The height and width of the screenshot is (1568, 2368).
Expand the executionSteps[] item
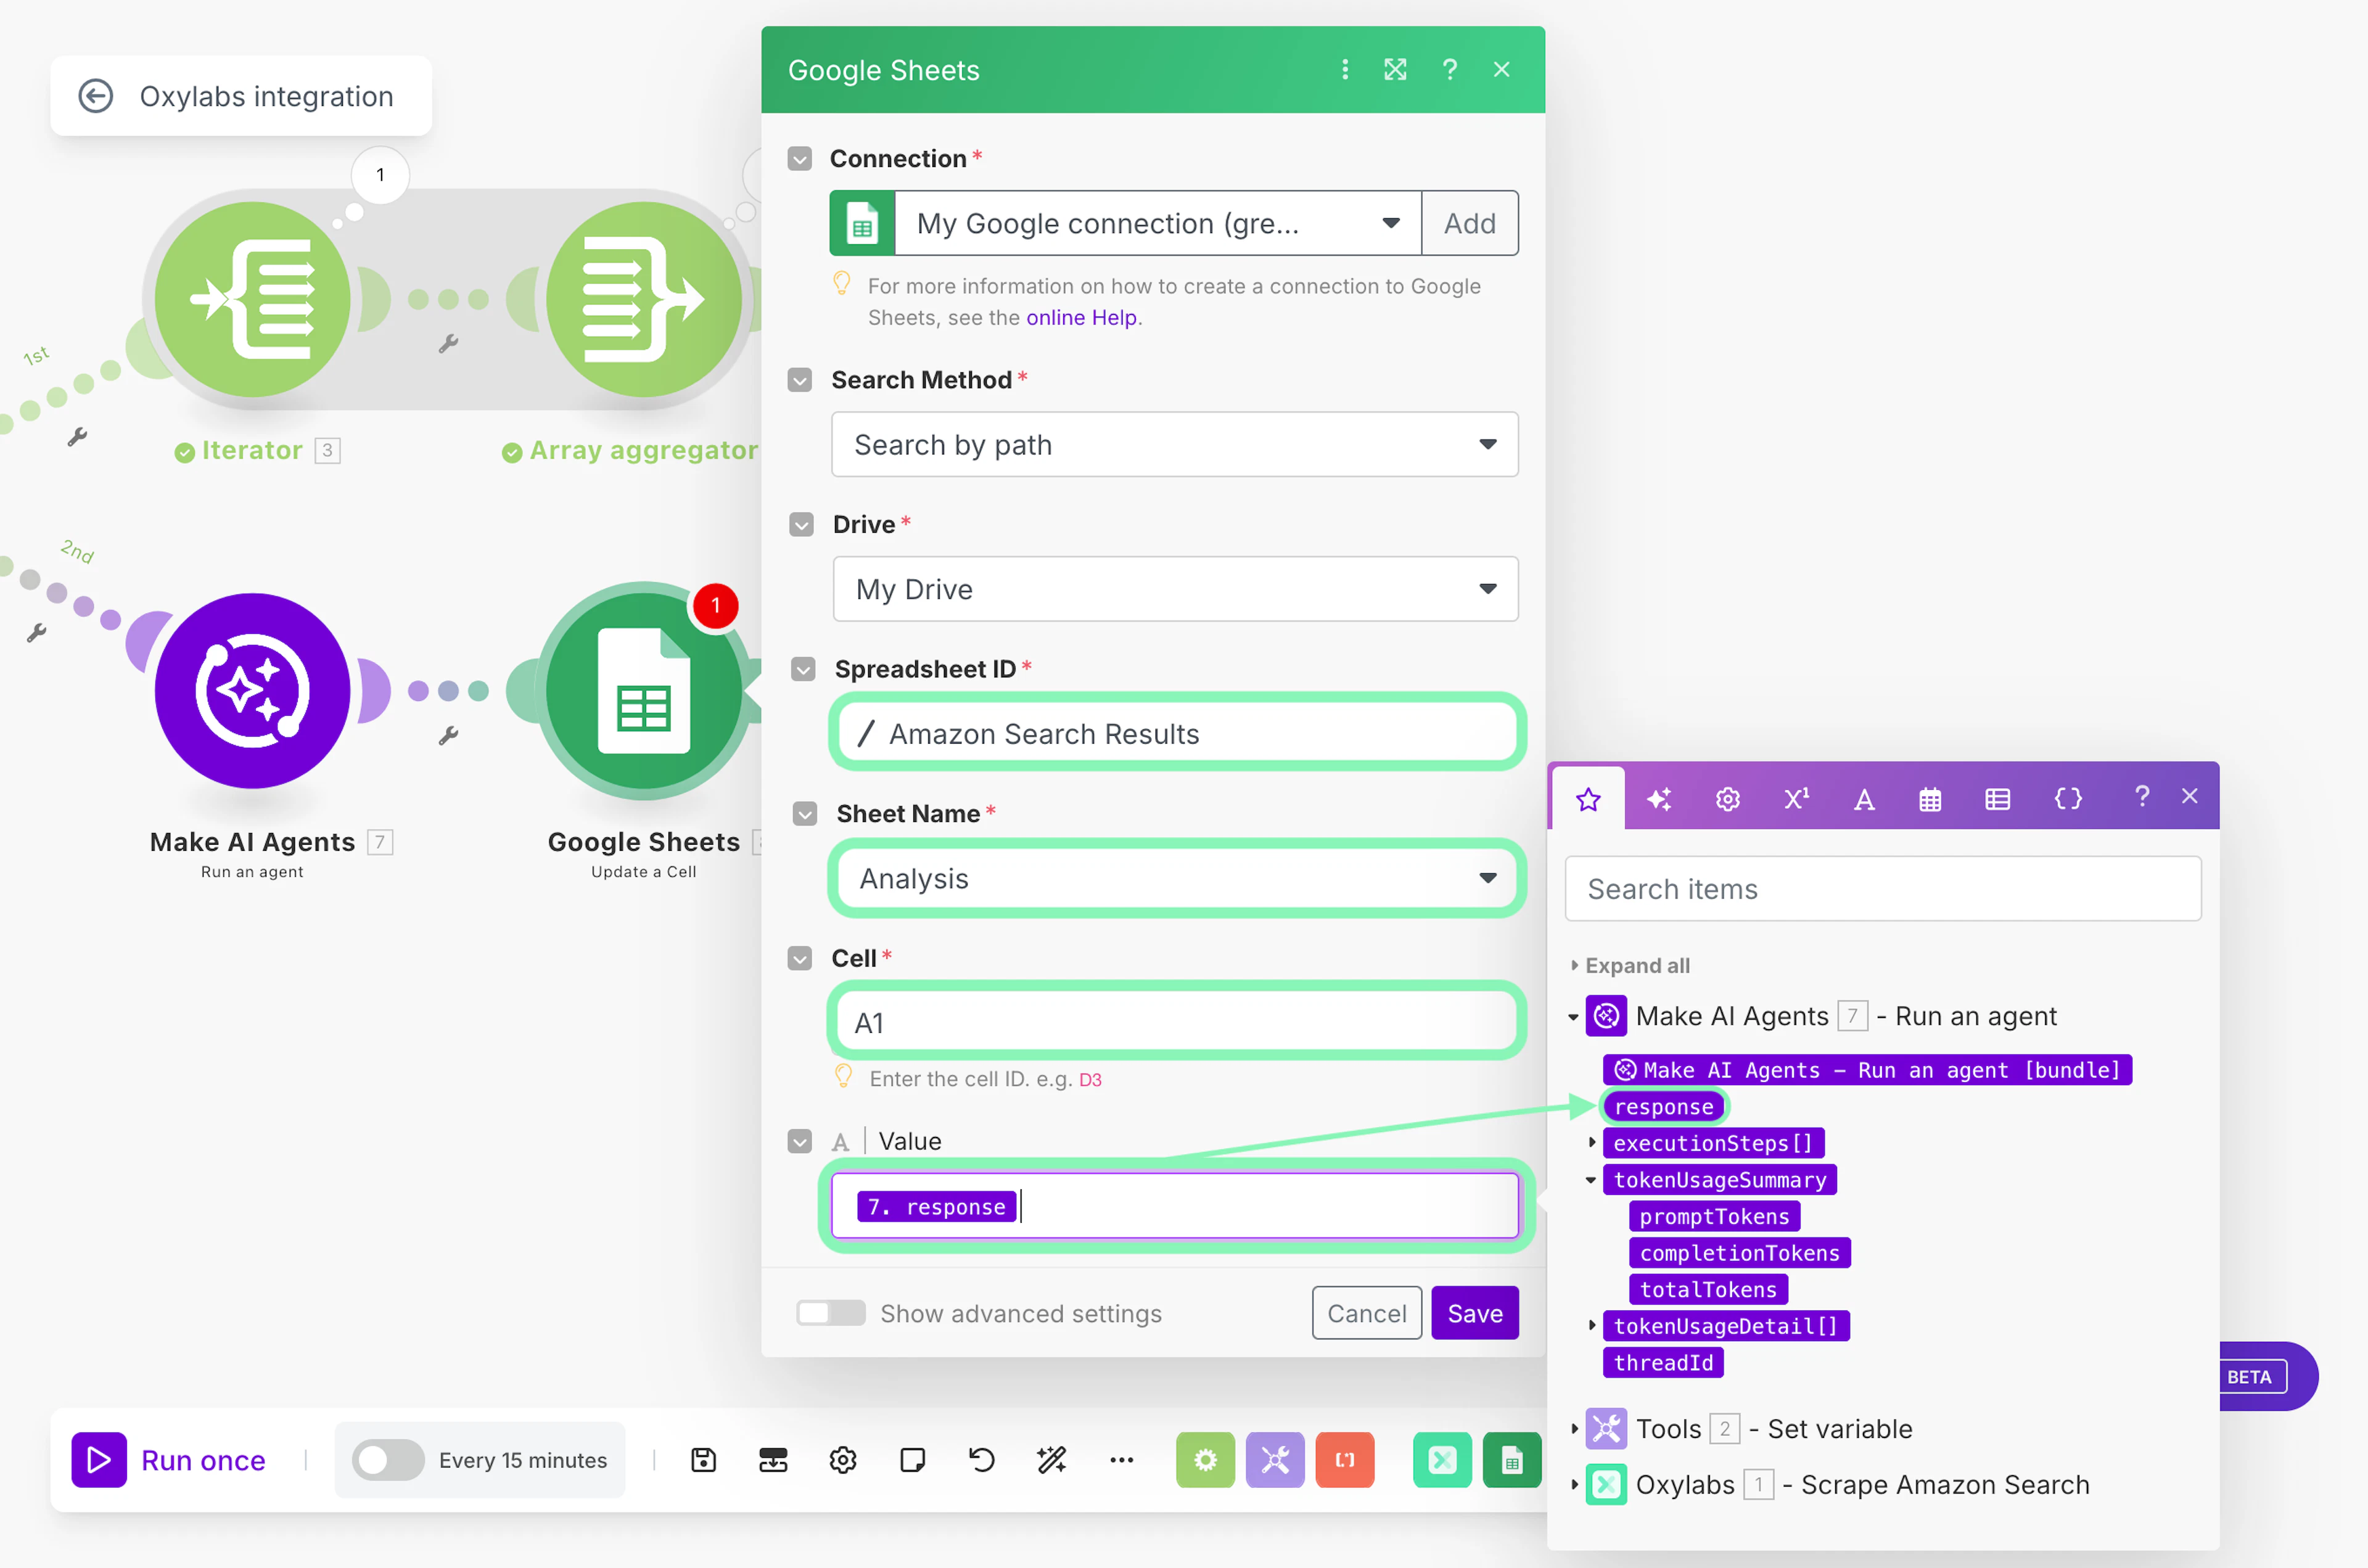tap(1592, 1142)
